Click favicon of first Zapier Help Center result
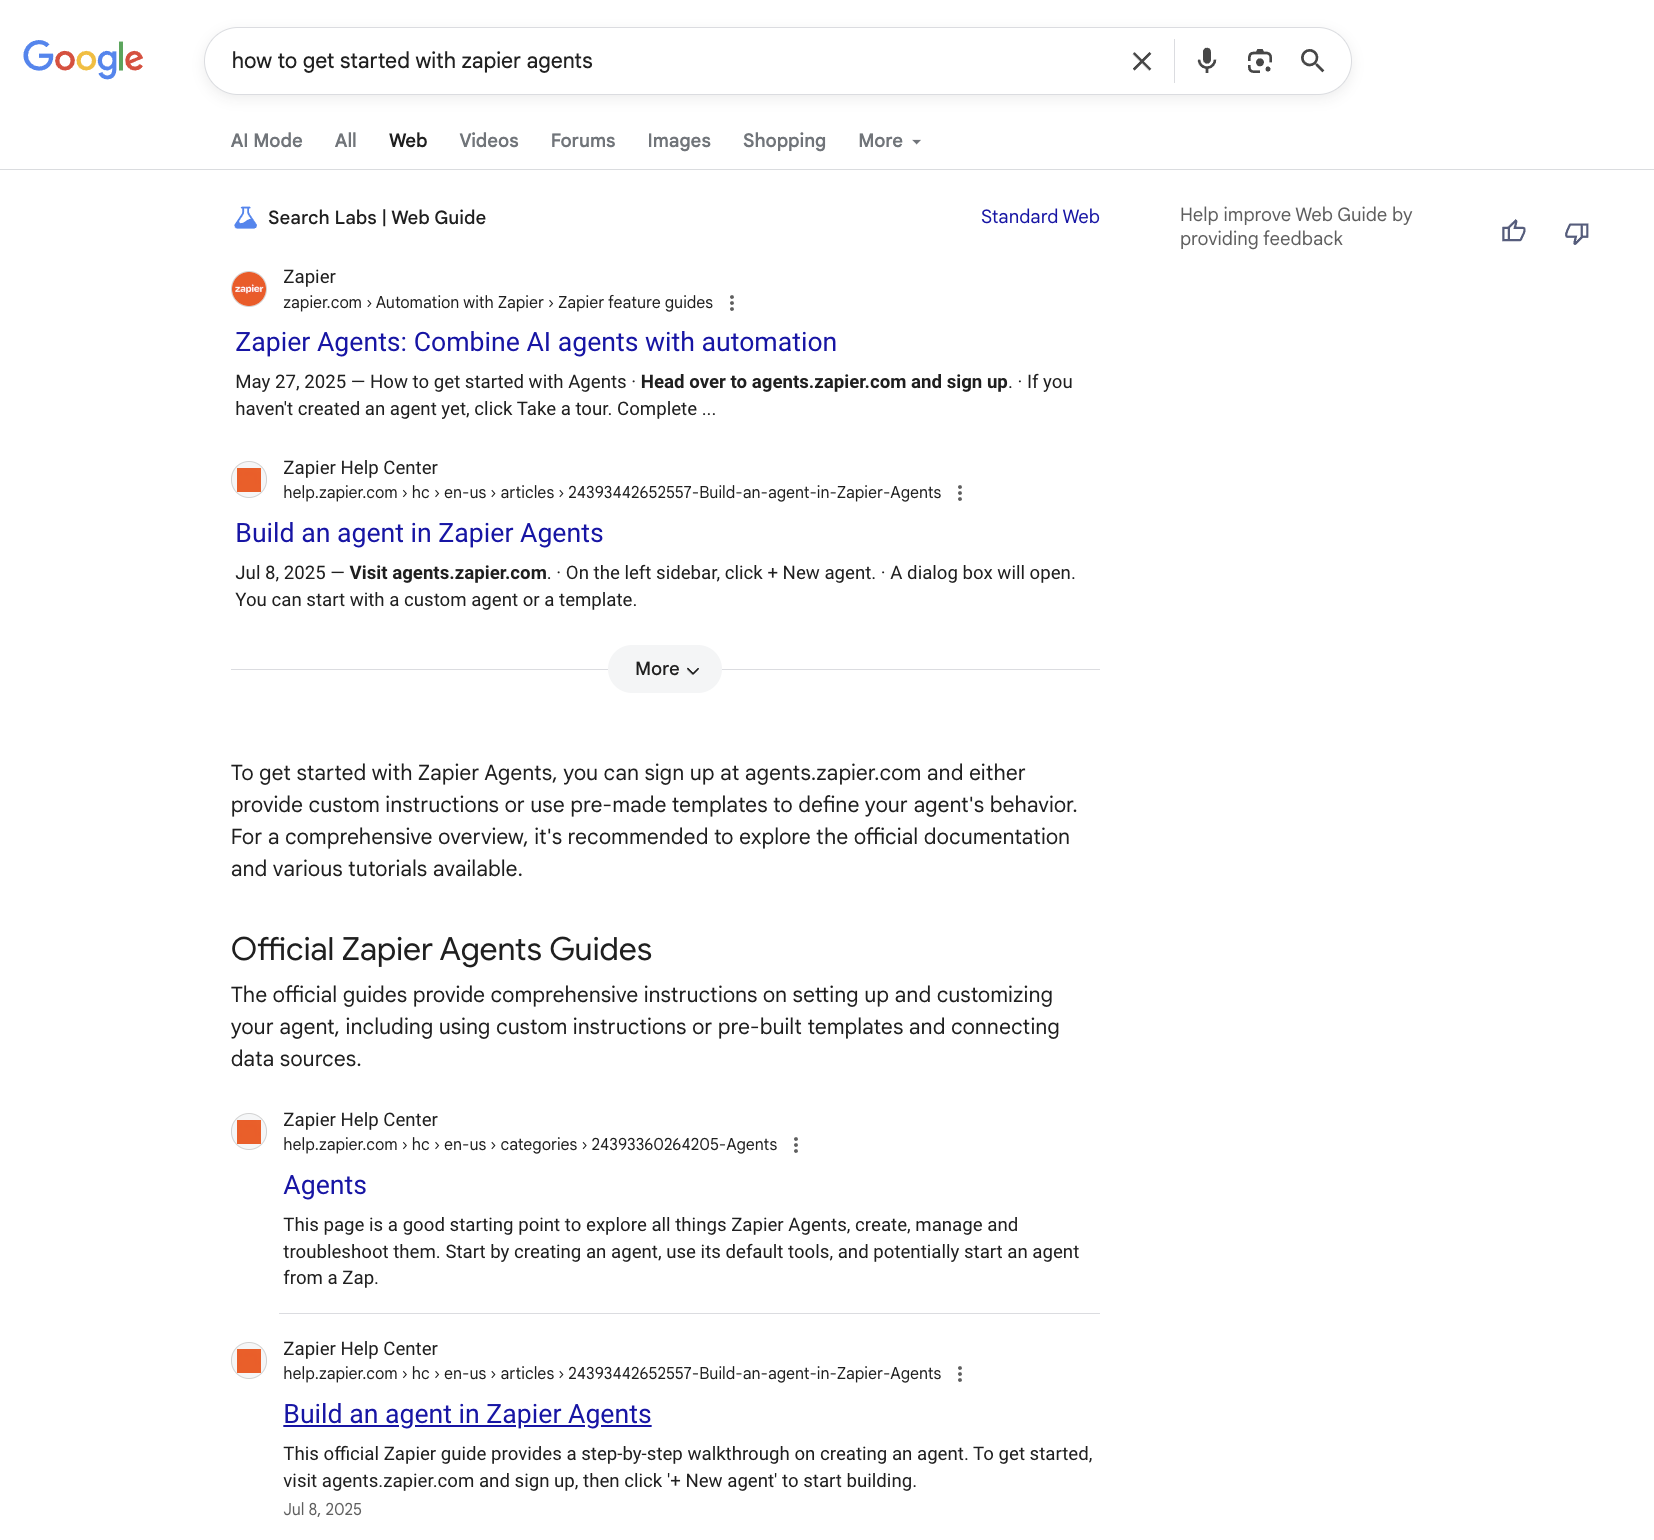The width and height of the screenshot is (1654, 1540). [249, 480]
